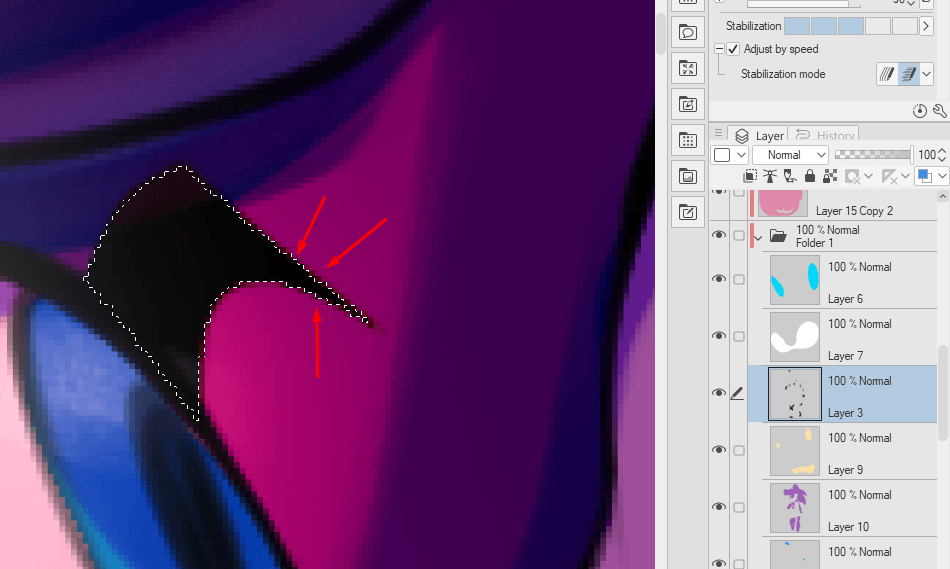The width and height of the screenshot is (950, 569).
Task: Select the highlighted second stabilization mode icon
Action: click(909, 74)
